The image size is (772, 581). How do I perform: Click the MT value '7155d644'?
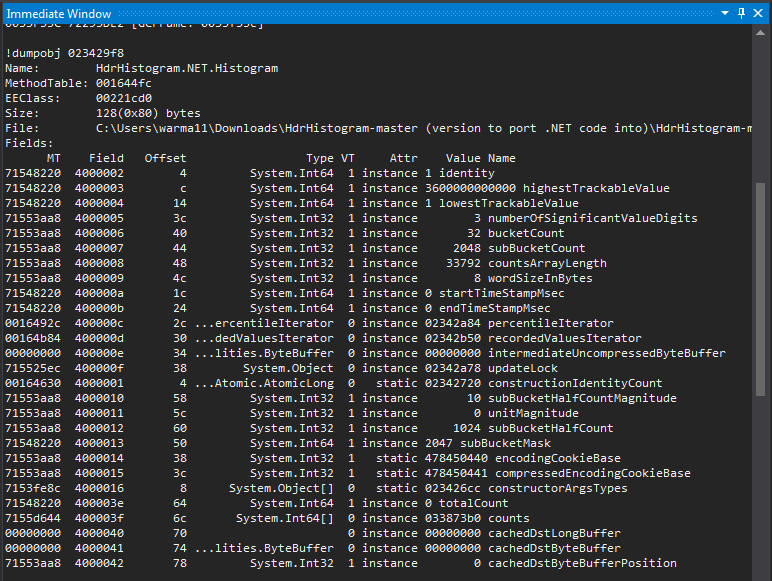pyautogui.click(x=33, y=519)
